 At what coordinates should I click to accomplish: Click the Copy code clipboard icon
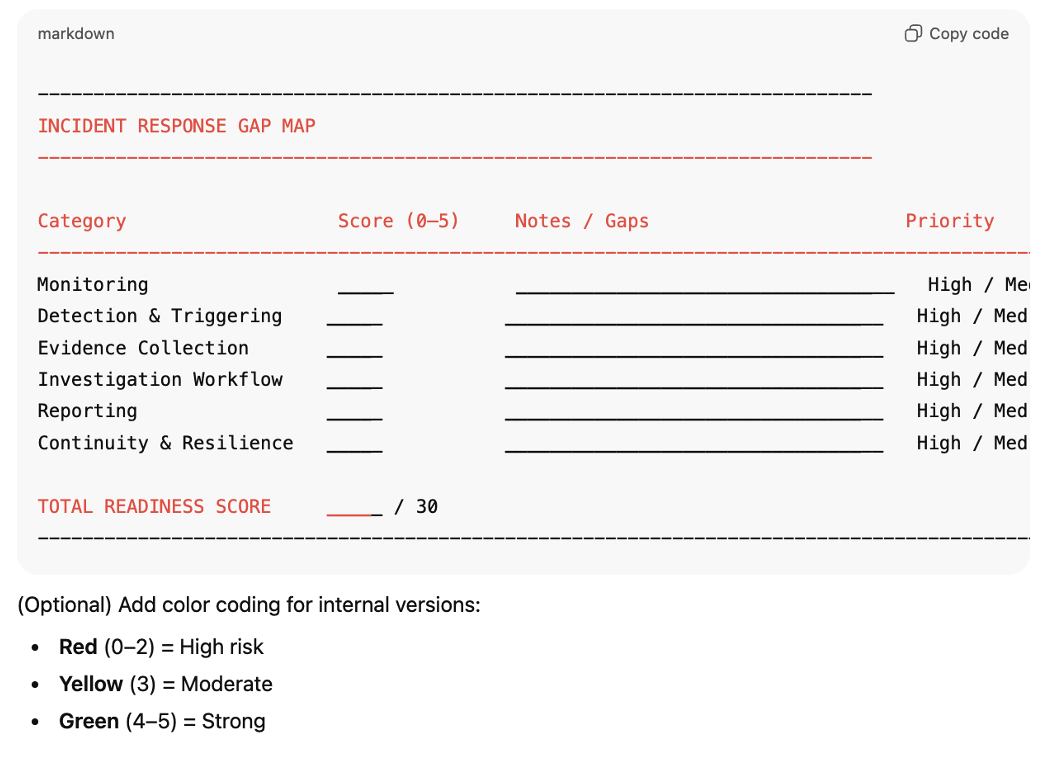(912, 34)
